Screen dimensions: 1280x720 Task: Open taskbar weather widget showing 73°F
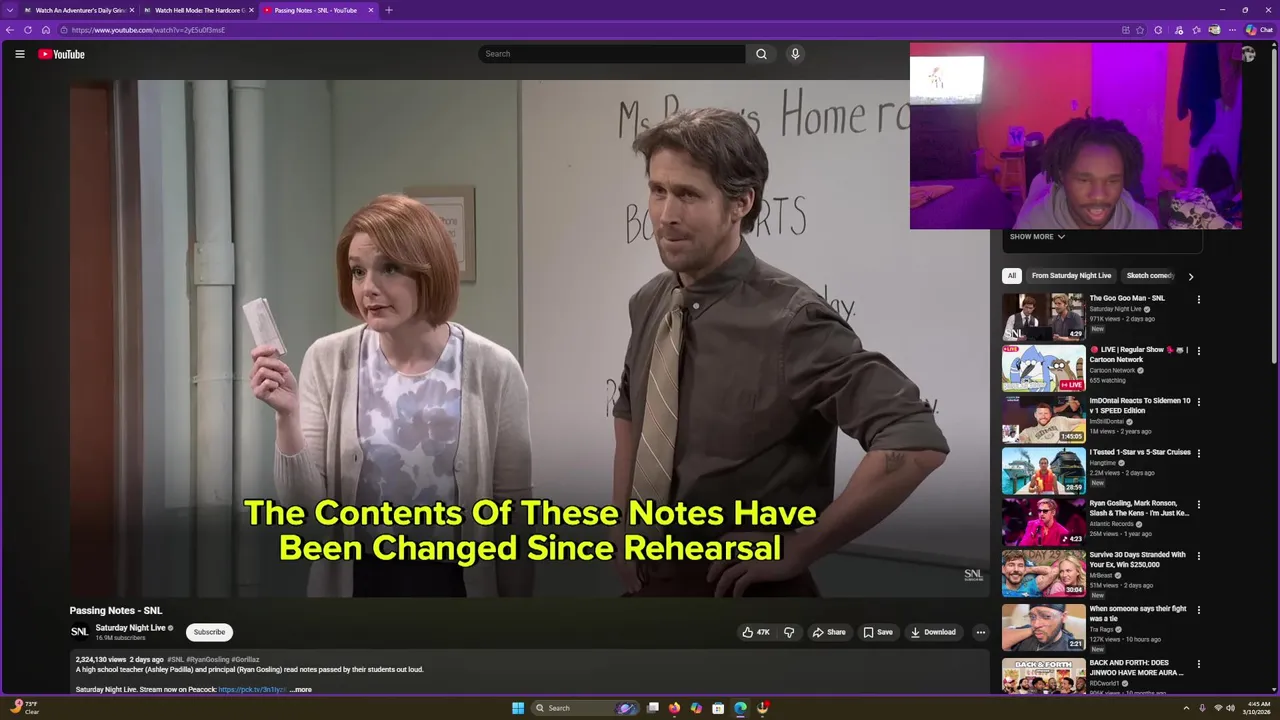[24, 708]
